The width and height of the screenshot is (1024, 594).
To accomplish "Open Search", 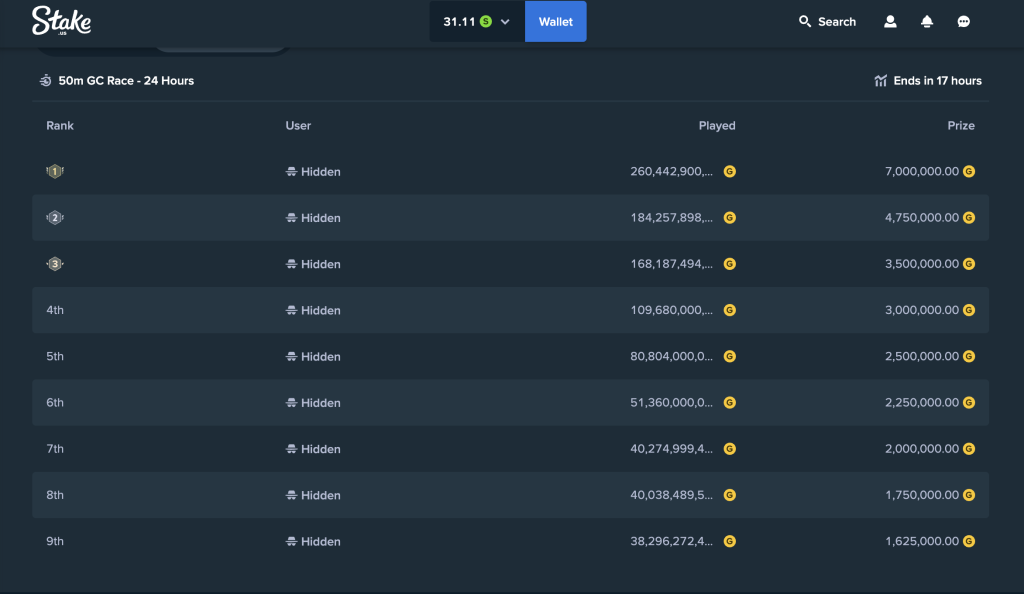I will point(827,22).
